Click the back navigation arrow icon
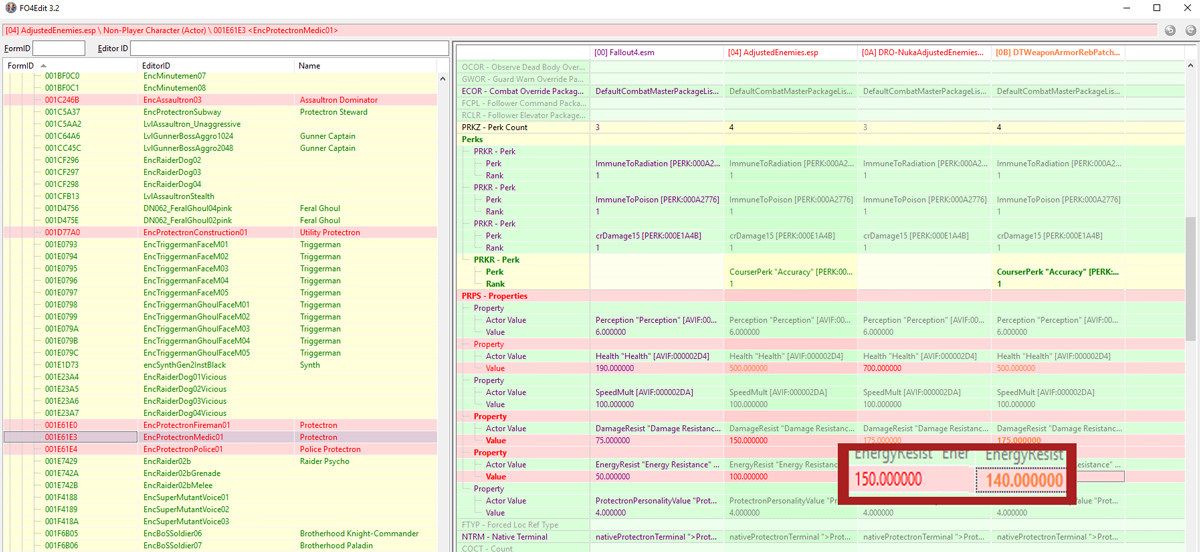1200x552 pixels. pos(1170,30)
